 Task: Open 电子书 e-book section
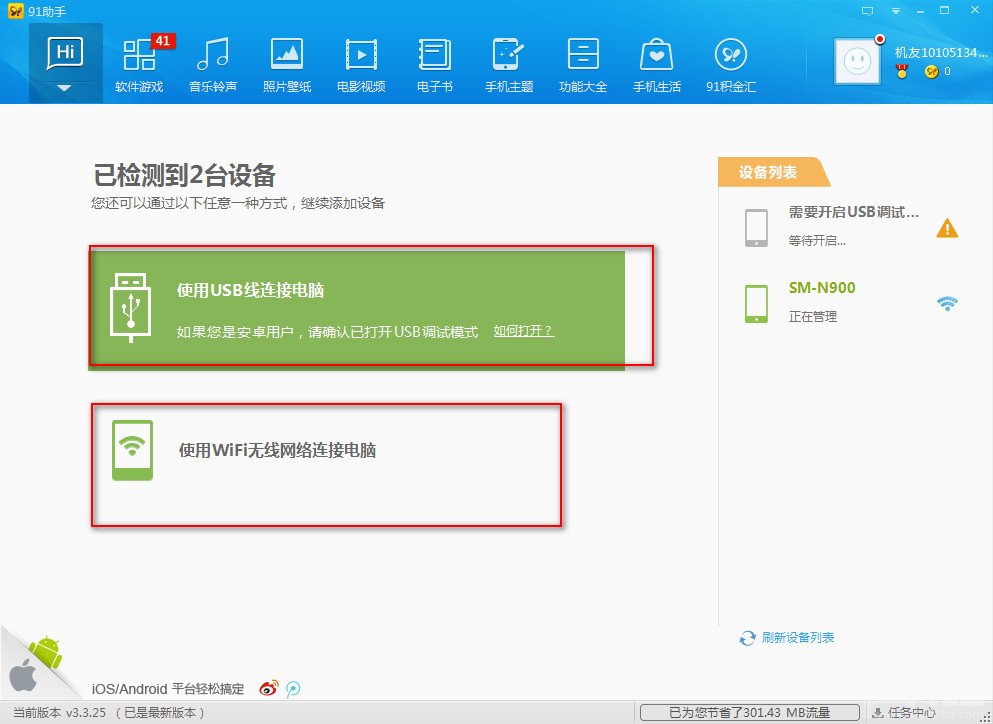click(434, 65)
